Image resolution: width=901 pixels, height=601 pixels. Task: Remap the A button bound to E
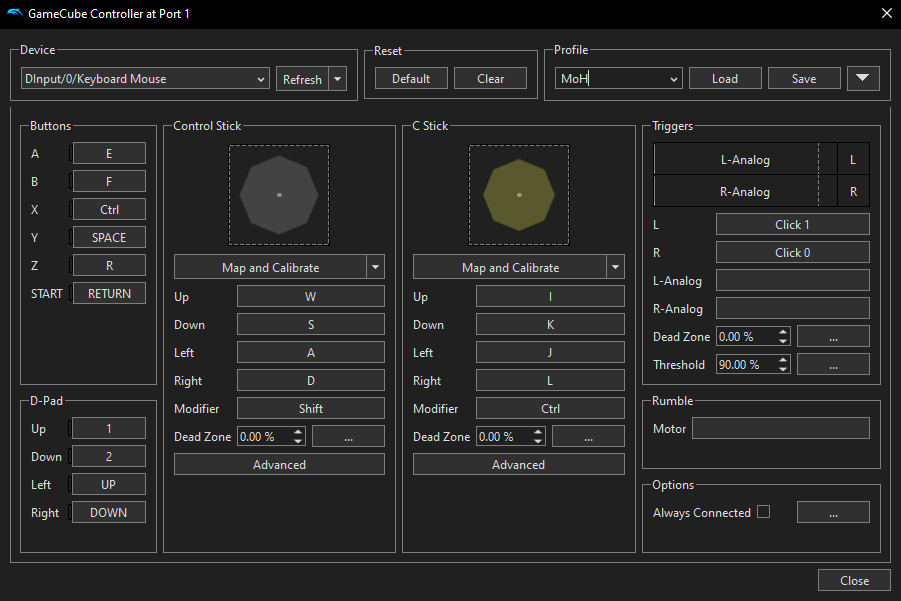click(109, 153)
